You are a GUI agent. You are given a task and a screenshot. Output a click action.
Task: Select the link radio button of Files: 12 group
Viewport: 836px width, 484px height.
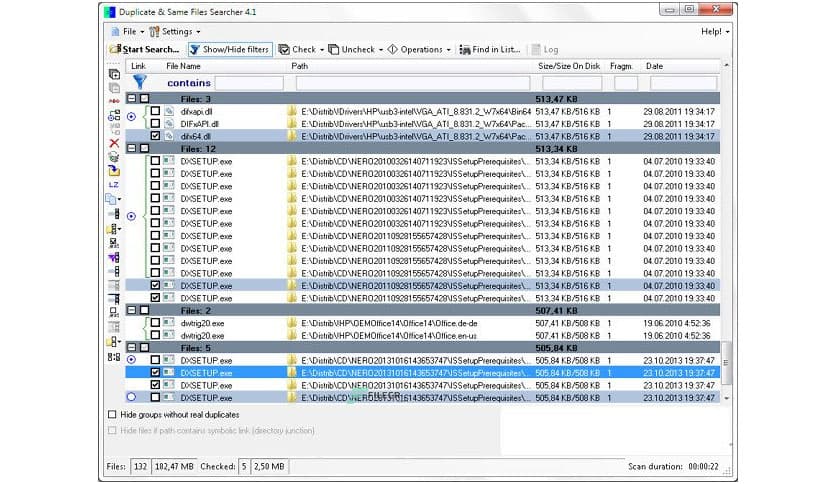(131, 216)
